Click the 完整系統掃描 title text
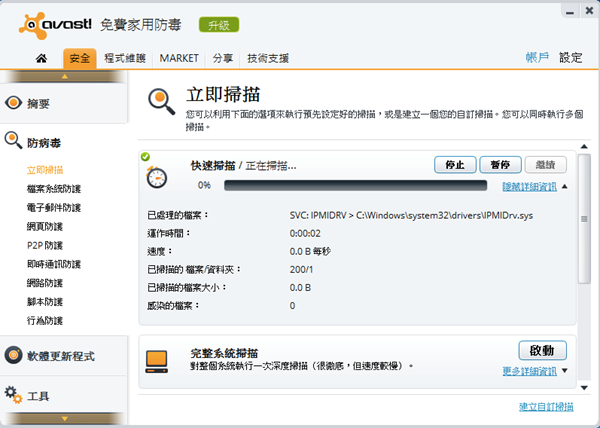The height and width of the screenshot is (428, 600). click(224, 353)
